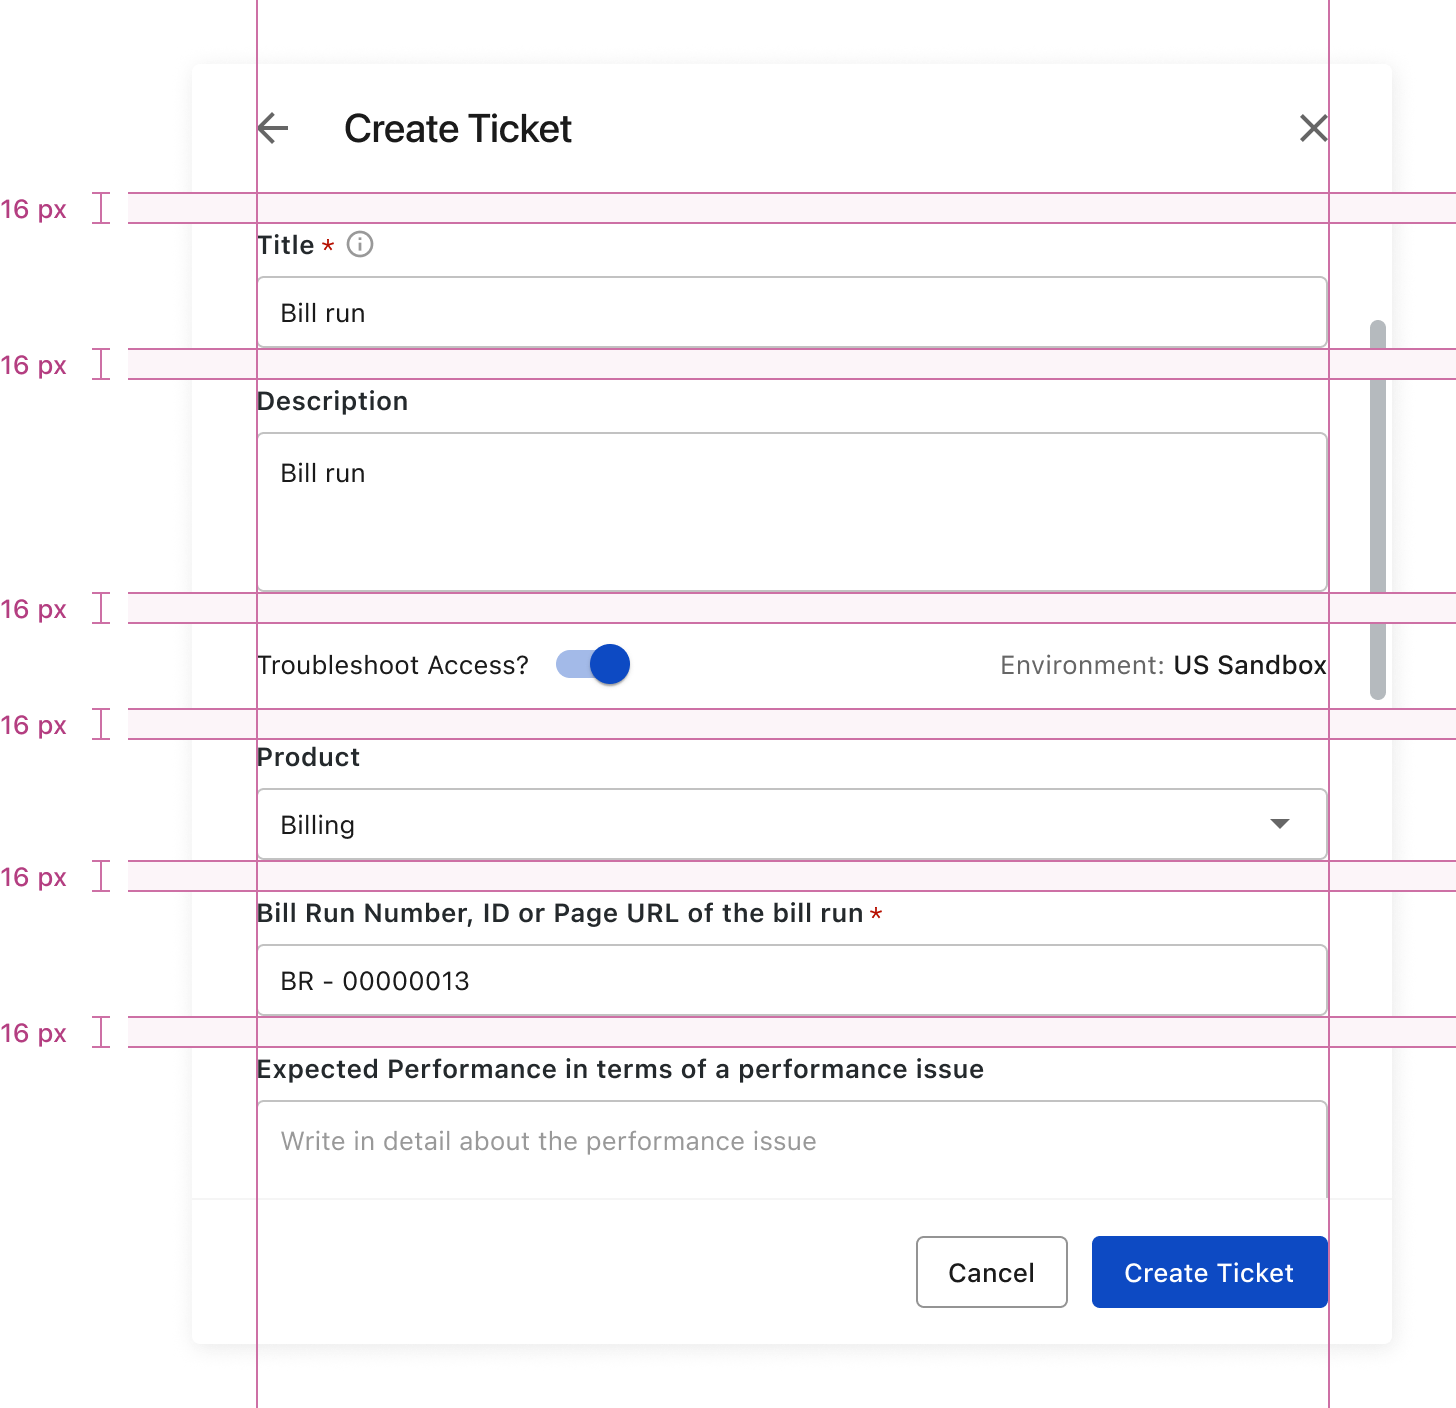Focus the Title input containing Bill run
Viewport: 1456px width, 1408px height.
790,313
